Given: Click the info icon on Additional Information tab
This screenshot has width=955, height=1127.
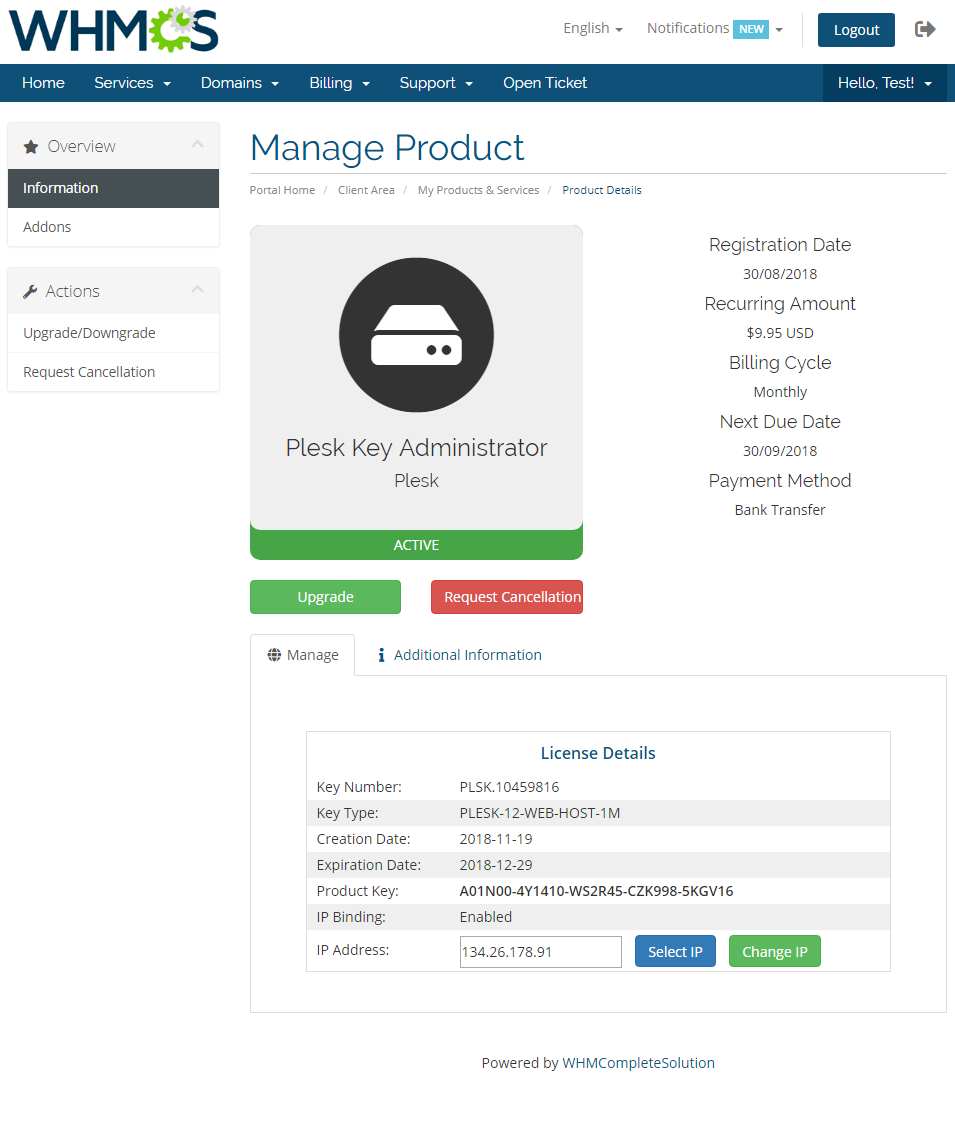Looking at the screenshot, I should [x=382, y=655].
